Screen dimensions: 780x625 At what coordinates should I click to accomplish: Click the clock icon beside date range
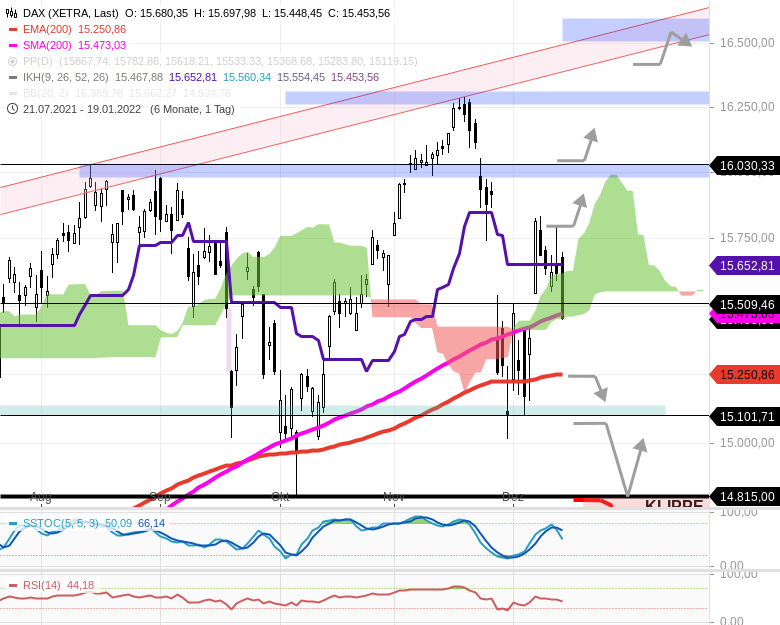(x=12, y=108)
